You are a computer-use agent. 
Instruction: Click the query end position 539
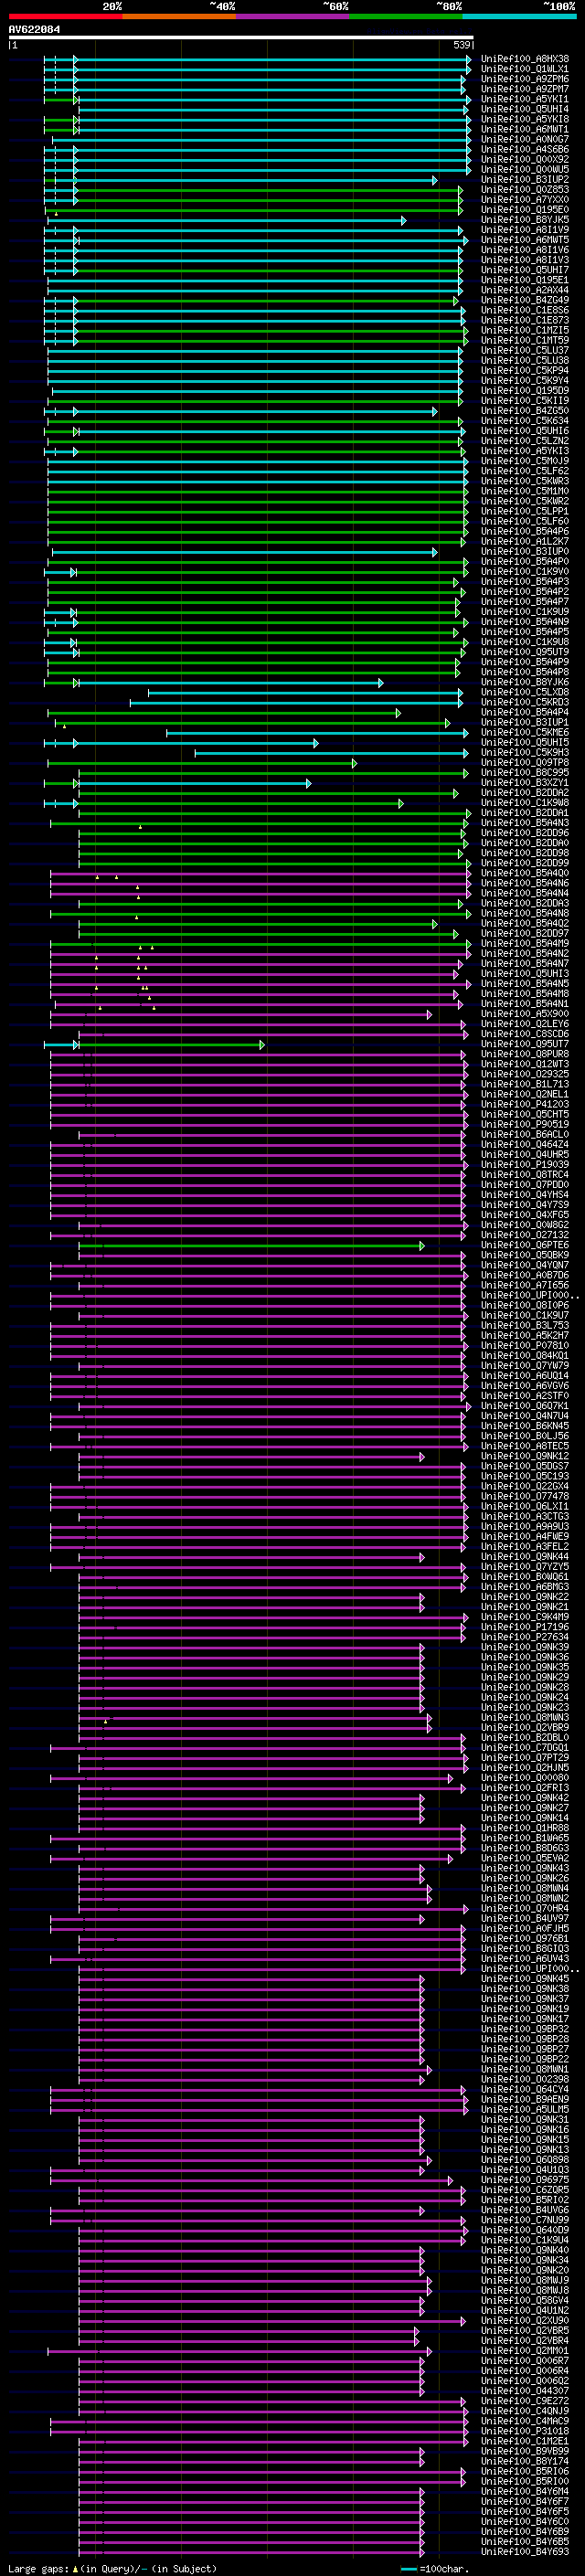(x=462, y=45)
